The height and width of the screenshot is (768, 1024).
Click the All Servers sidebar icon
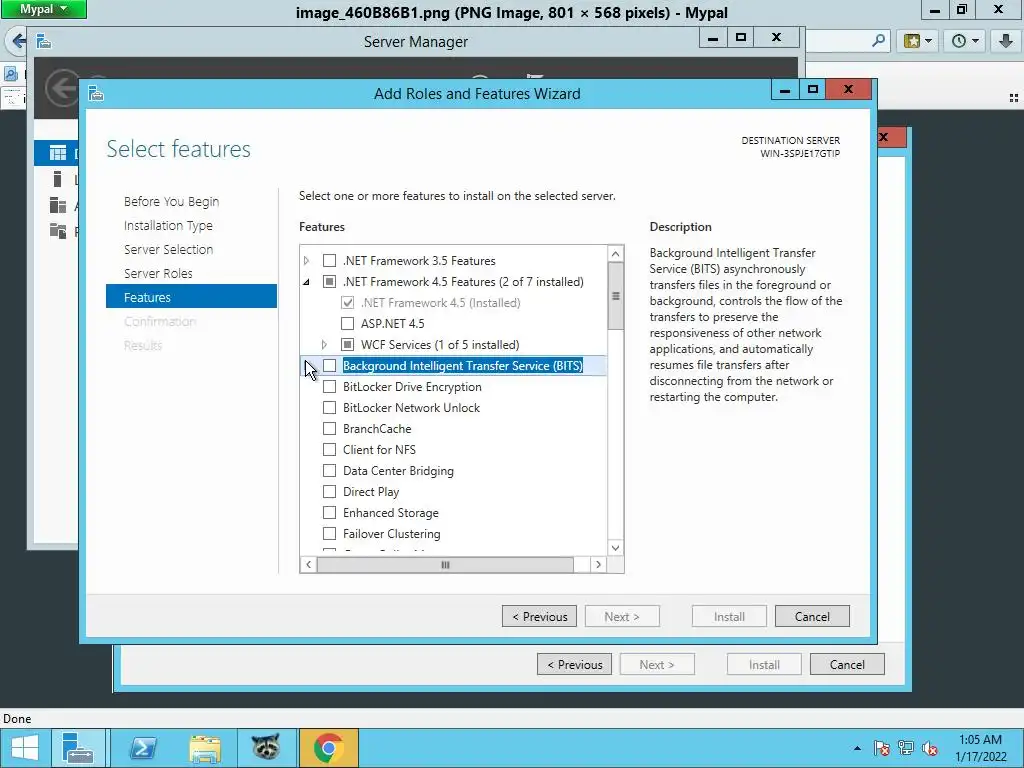click(57, 205)
